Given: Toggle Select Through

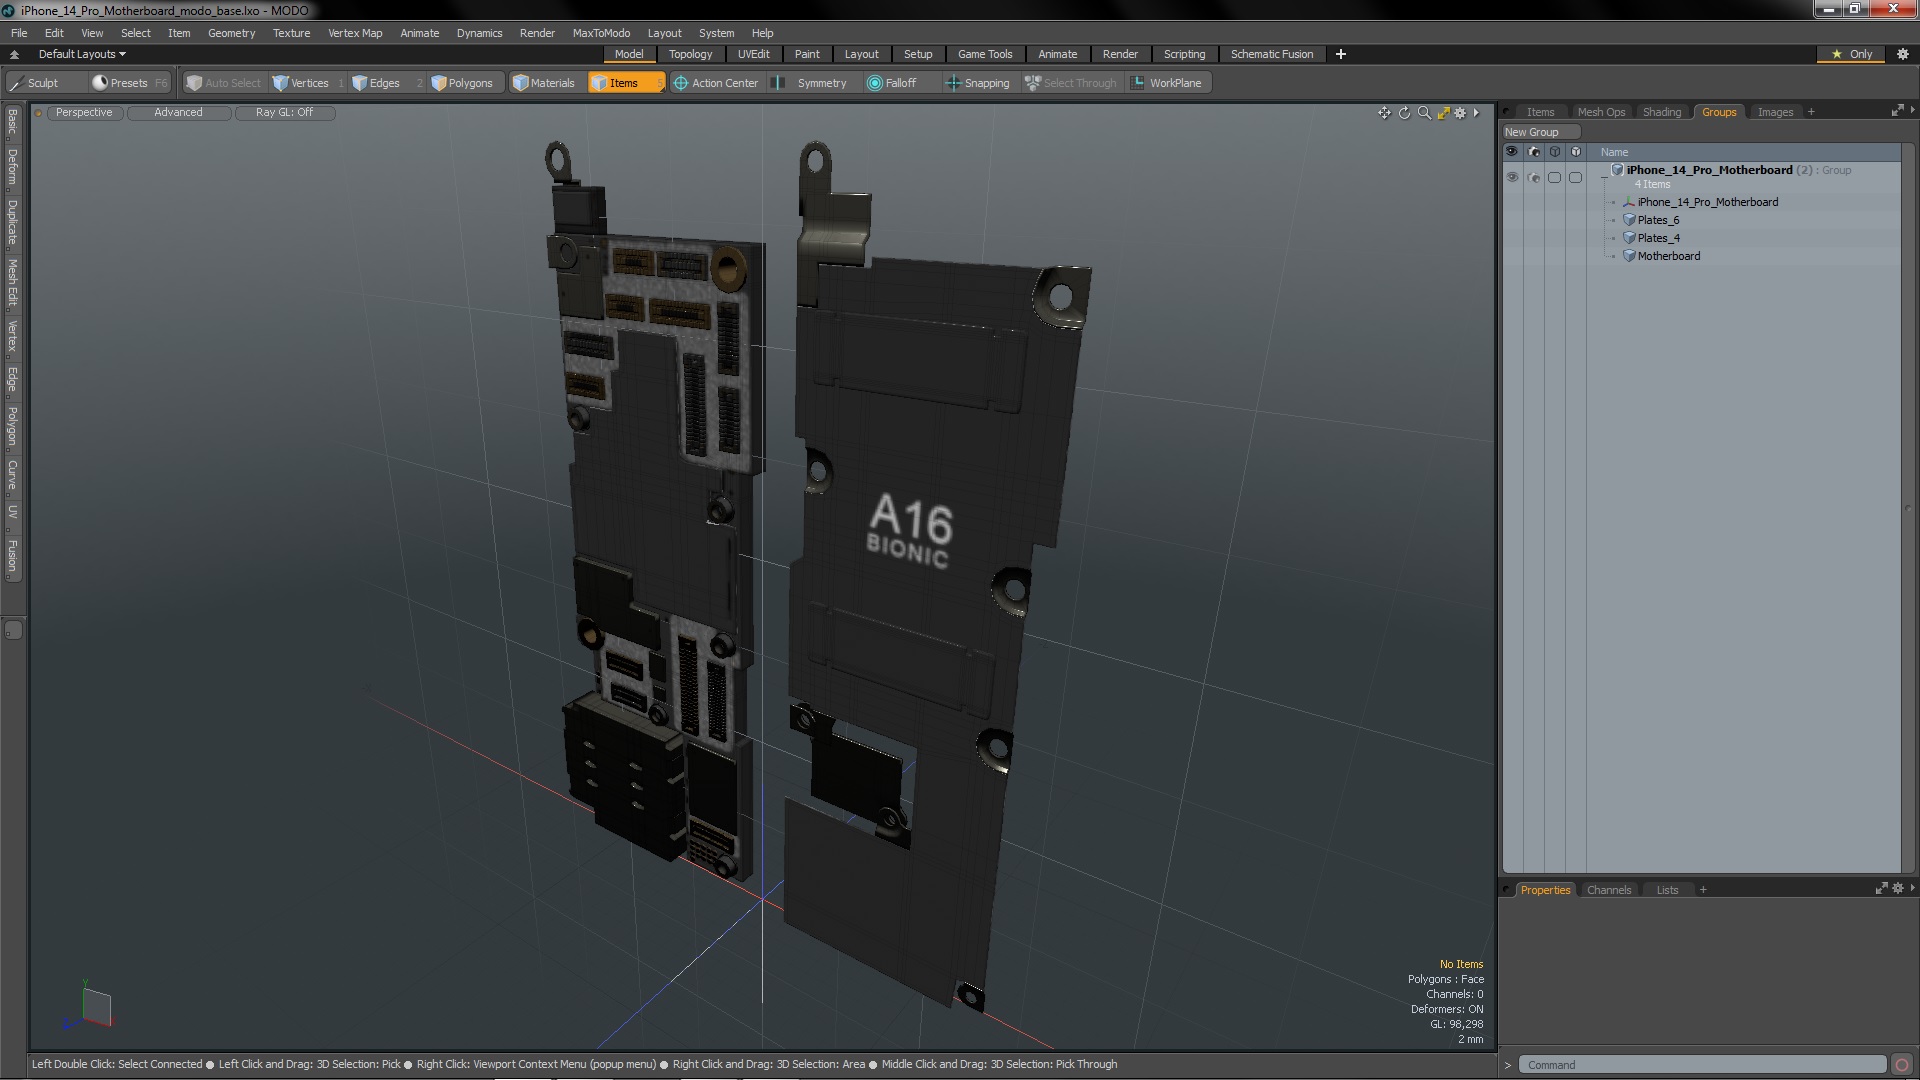Looking at the screenshot, I should [x=1071, y=83].
